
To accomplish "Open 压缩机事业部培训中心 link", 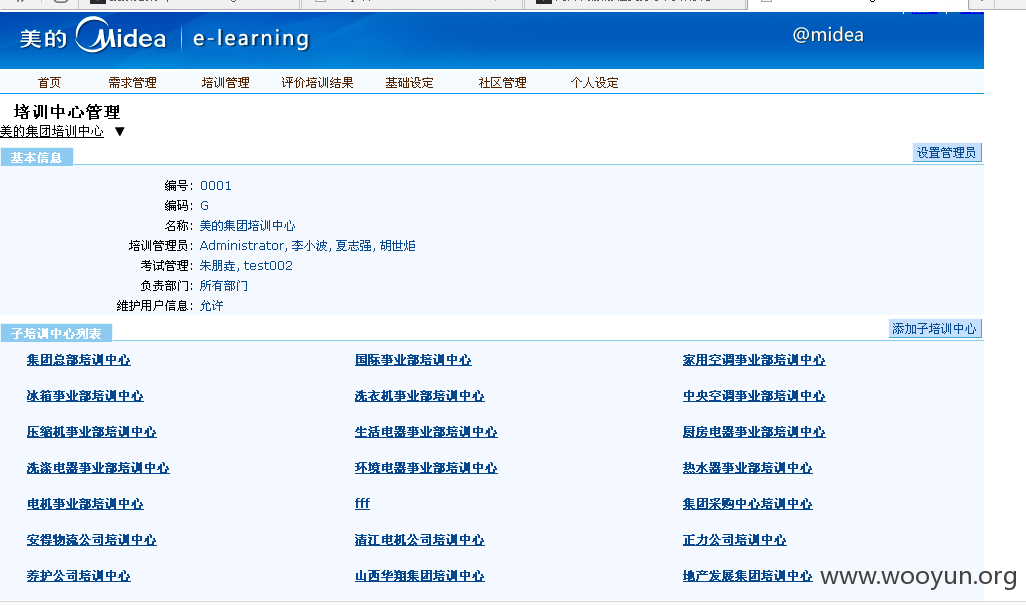I will pos(92,432).
